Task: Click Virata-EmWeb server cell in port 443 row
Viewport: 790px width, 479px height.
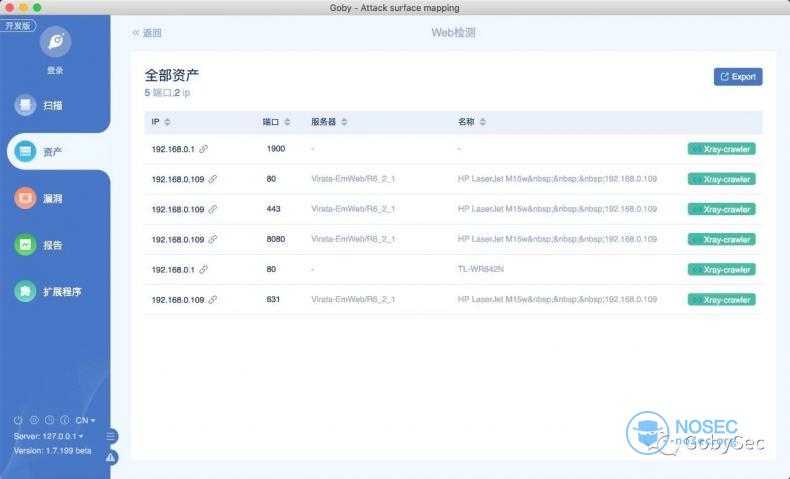Action: point(353,210)
